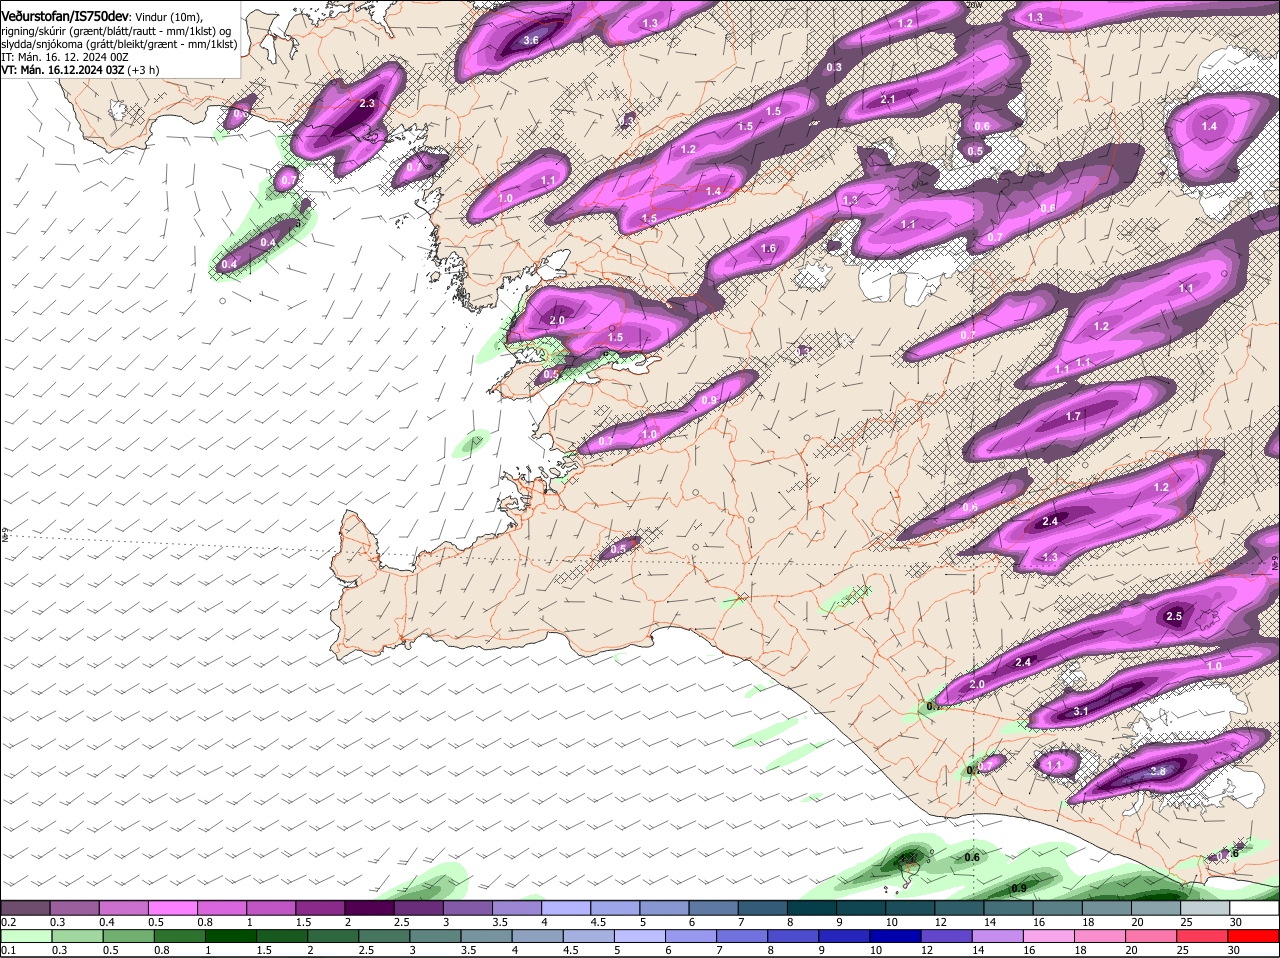Select the 0.1 pale green swatch in the rain legend

tap(25, 936)
